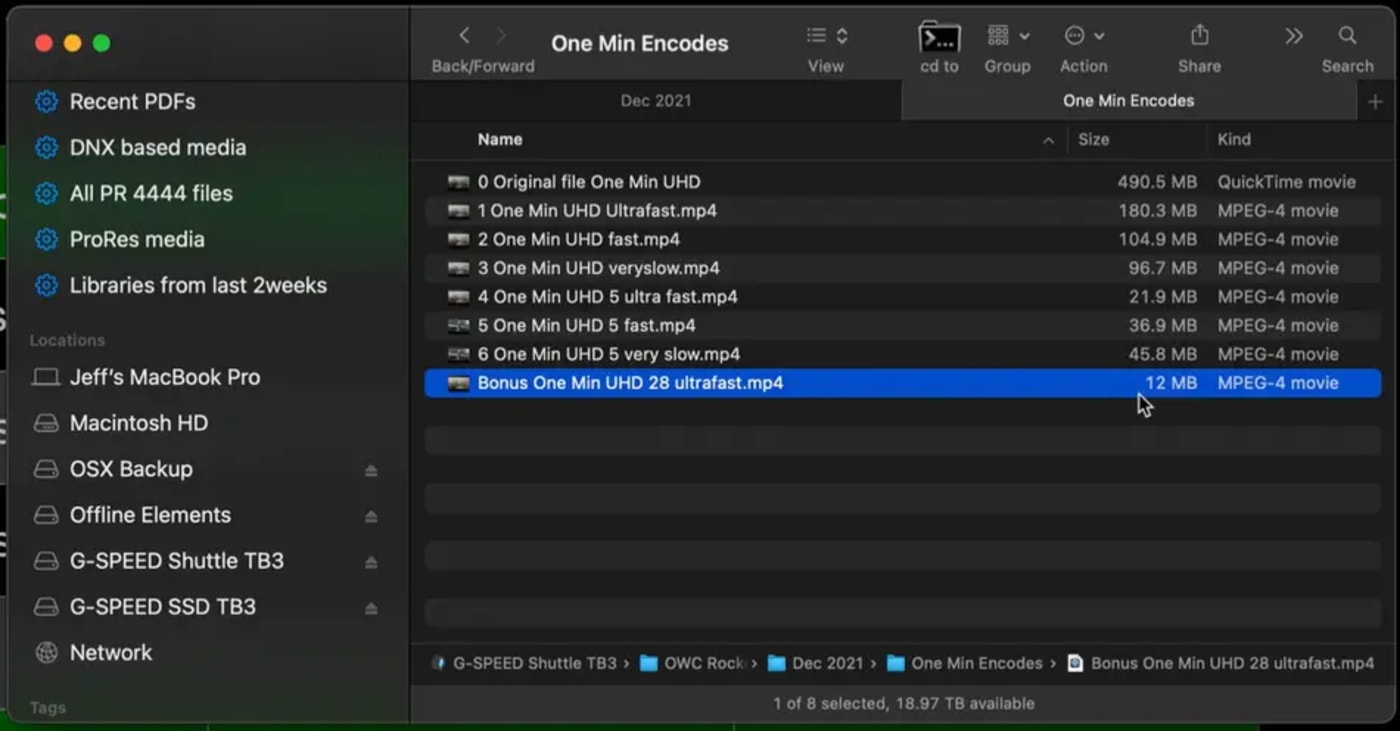This screenshot has height=731, width=1400.
Task: Start a search with the Search icon
Action: pos(1347,35)
